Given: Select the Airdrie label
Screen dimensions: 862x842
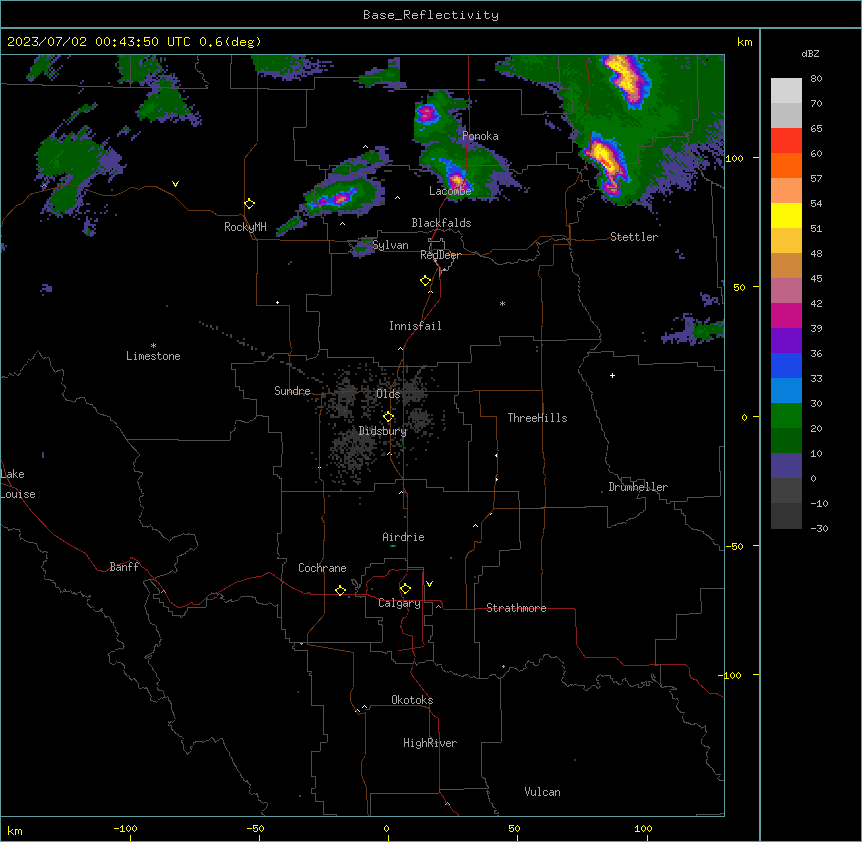Looking at the screenshot, I should coord(403,537).
